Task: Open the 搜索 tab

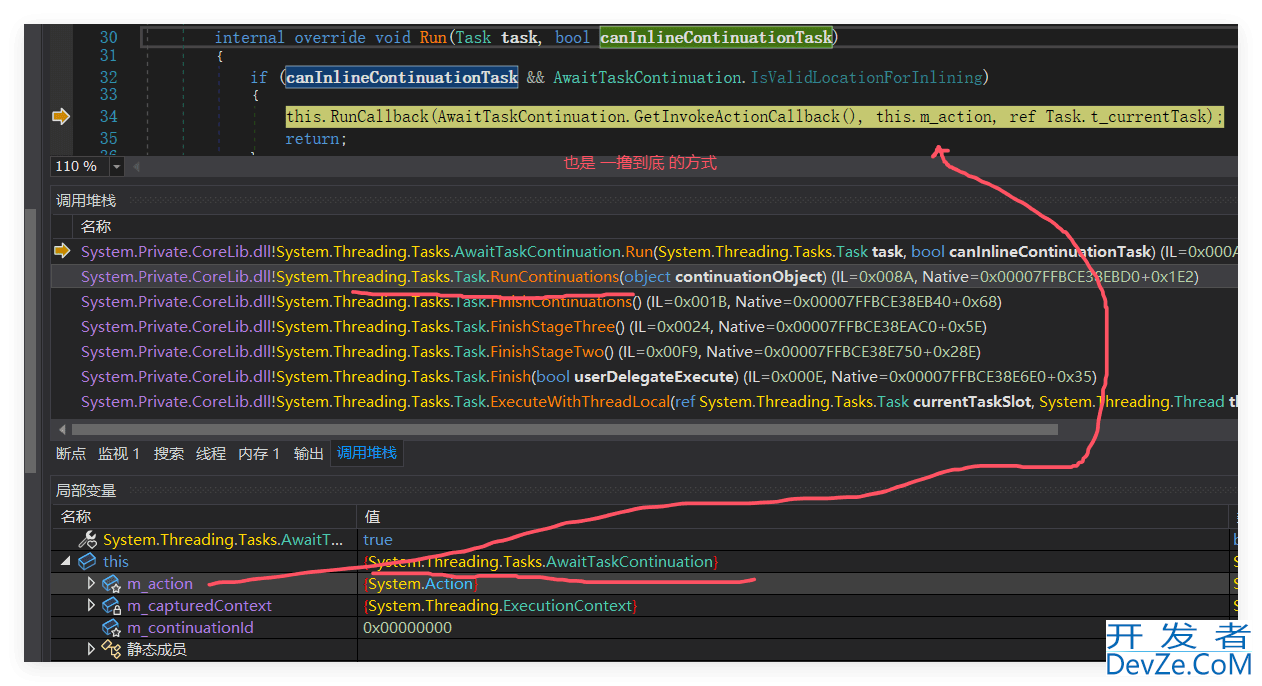Action: [x=169, y=454]
